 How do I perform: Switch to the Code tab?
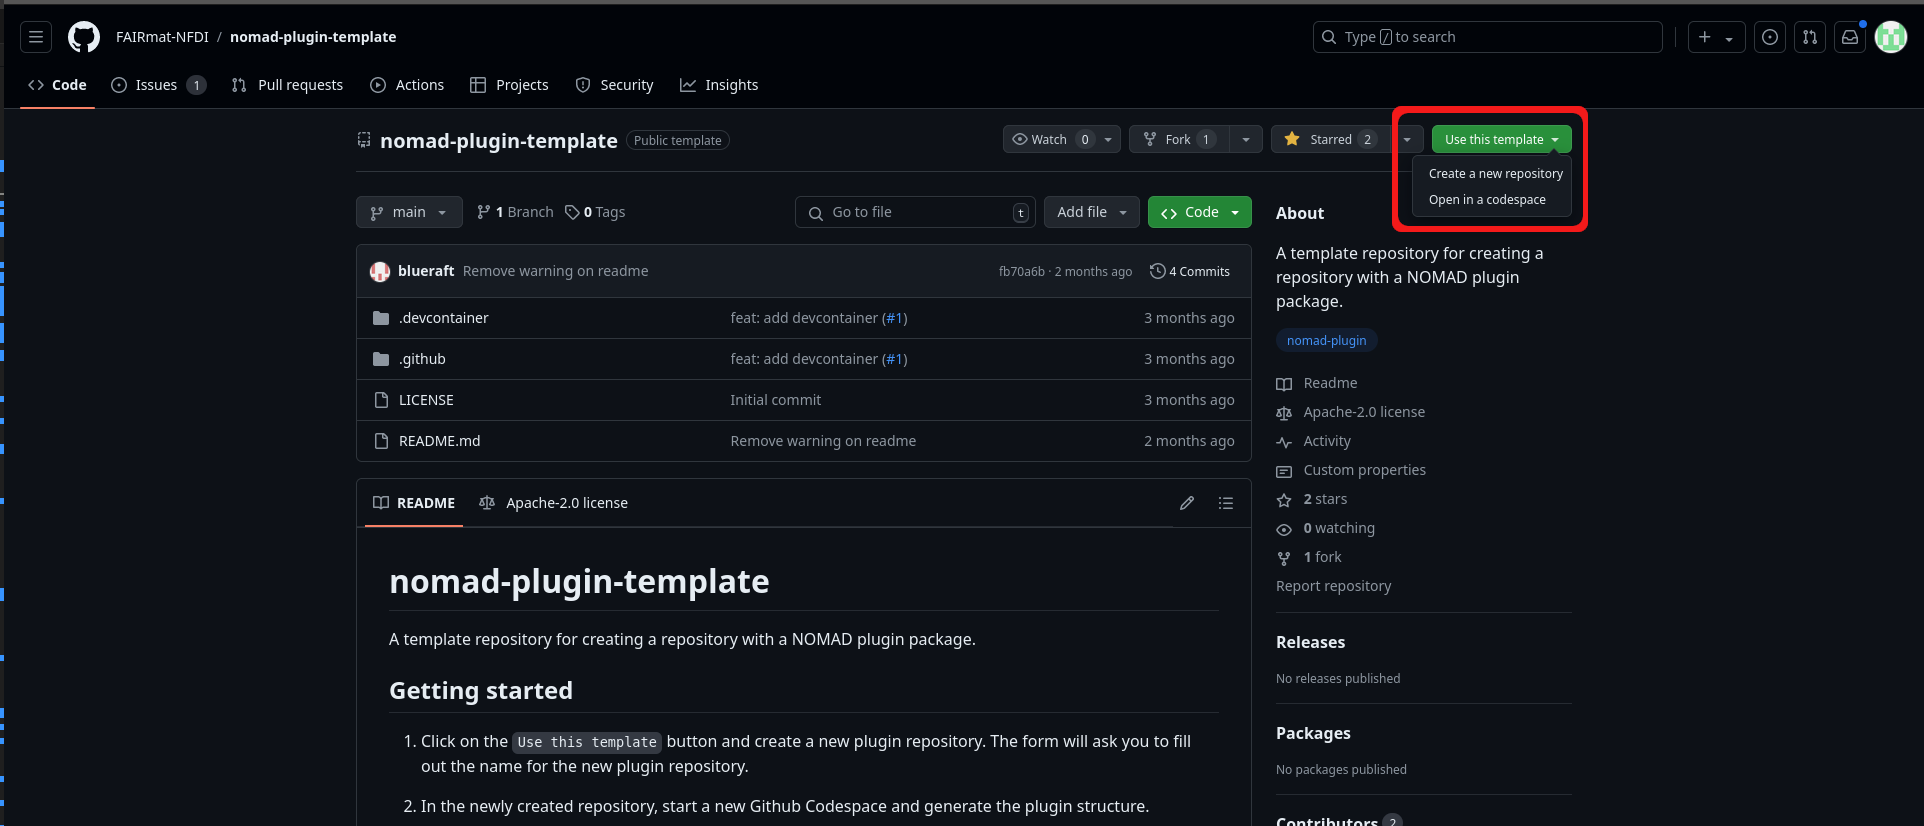(57, 85)
